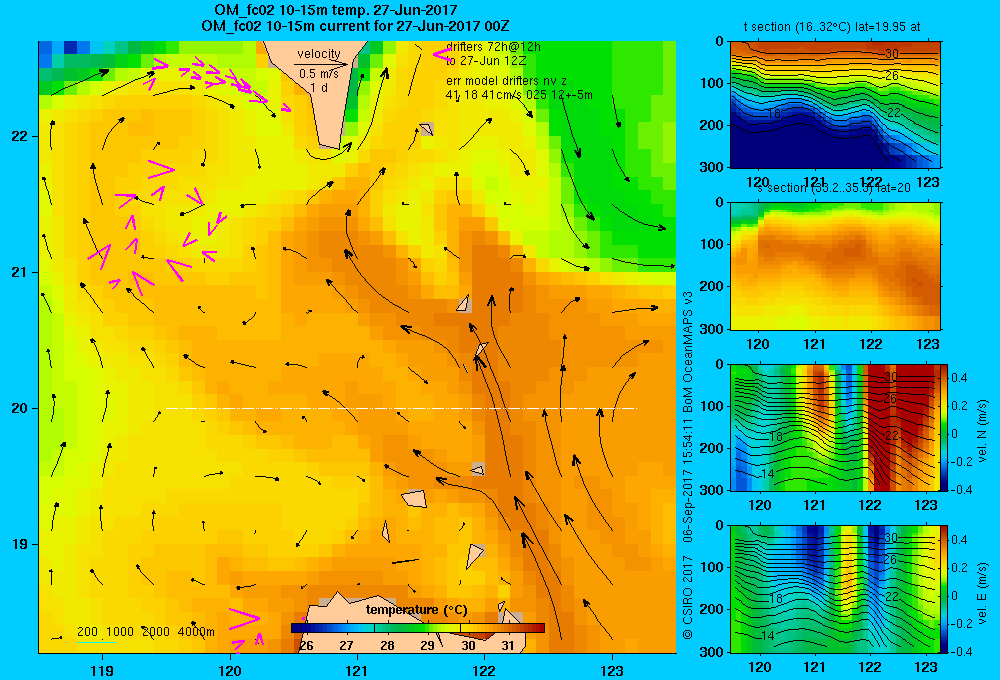Click the '0.5 m/s' velocity scale text

tap(318, 74)
